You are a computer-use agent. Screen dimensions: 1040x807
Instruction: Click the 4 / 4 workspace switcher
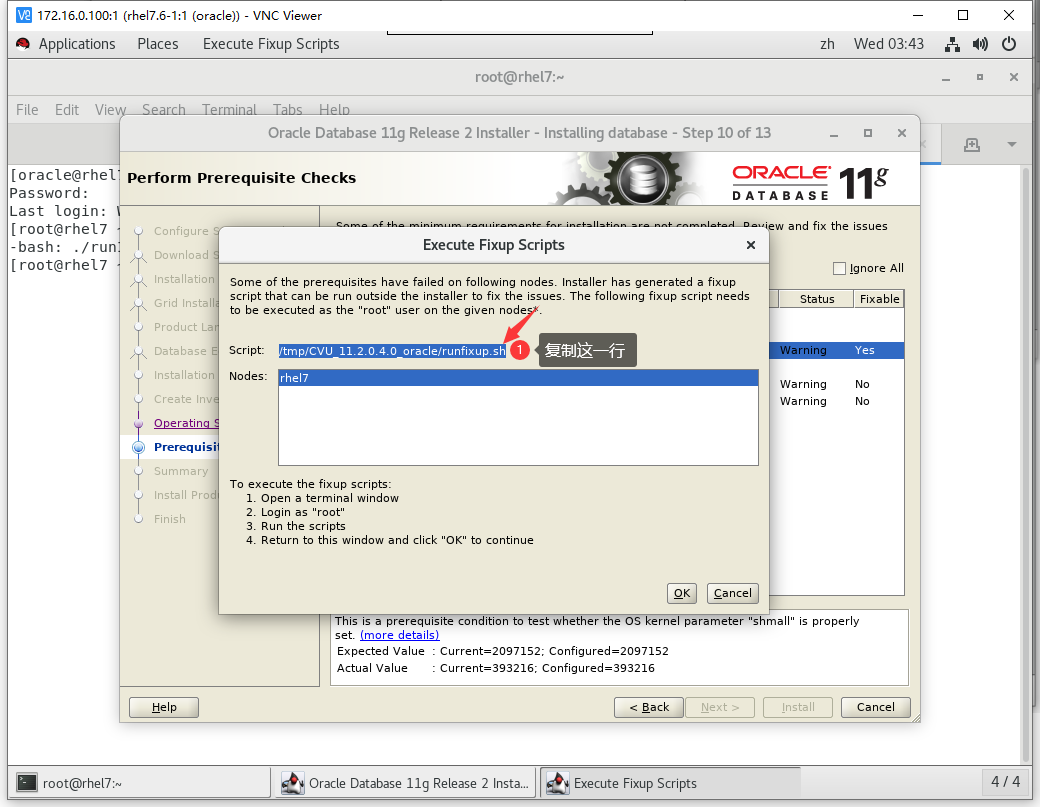point(1006,782)
